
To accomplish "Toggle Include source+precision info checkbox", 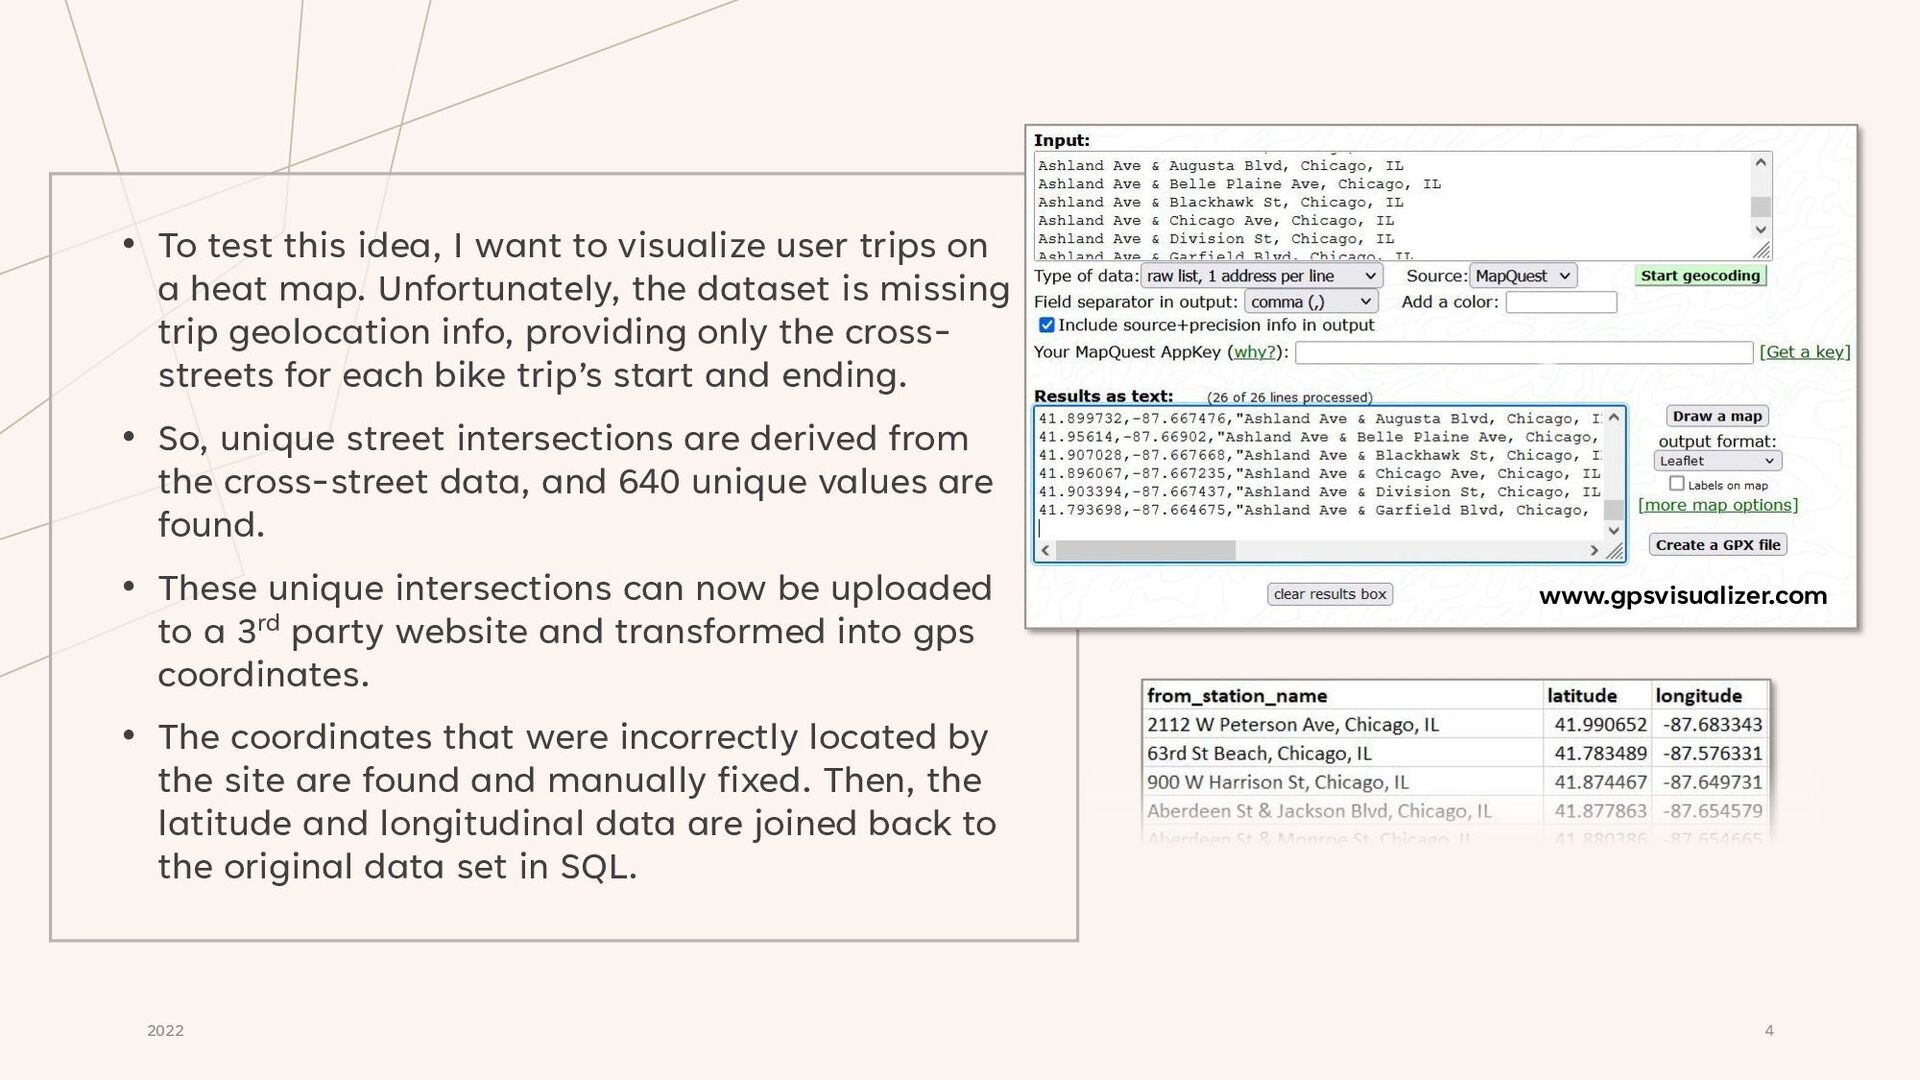I will click(1046, 325).
